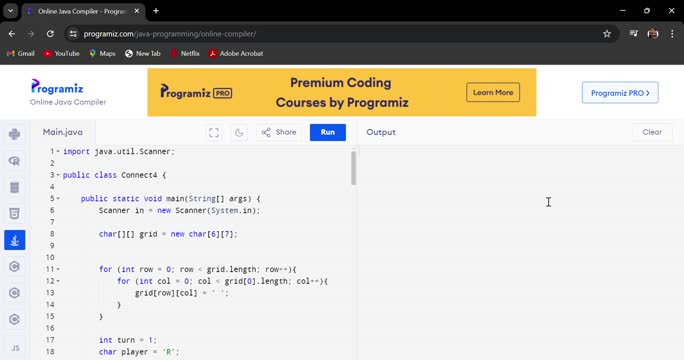
Task: Collapse the import fold at line 1
Action: click(58, 151)
